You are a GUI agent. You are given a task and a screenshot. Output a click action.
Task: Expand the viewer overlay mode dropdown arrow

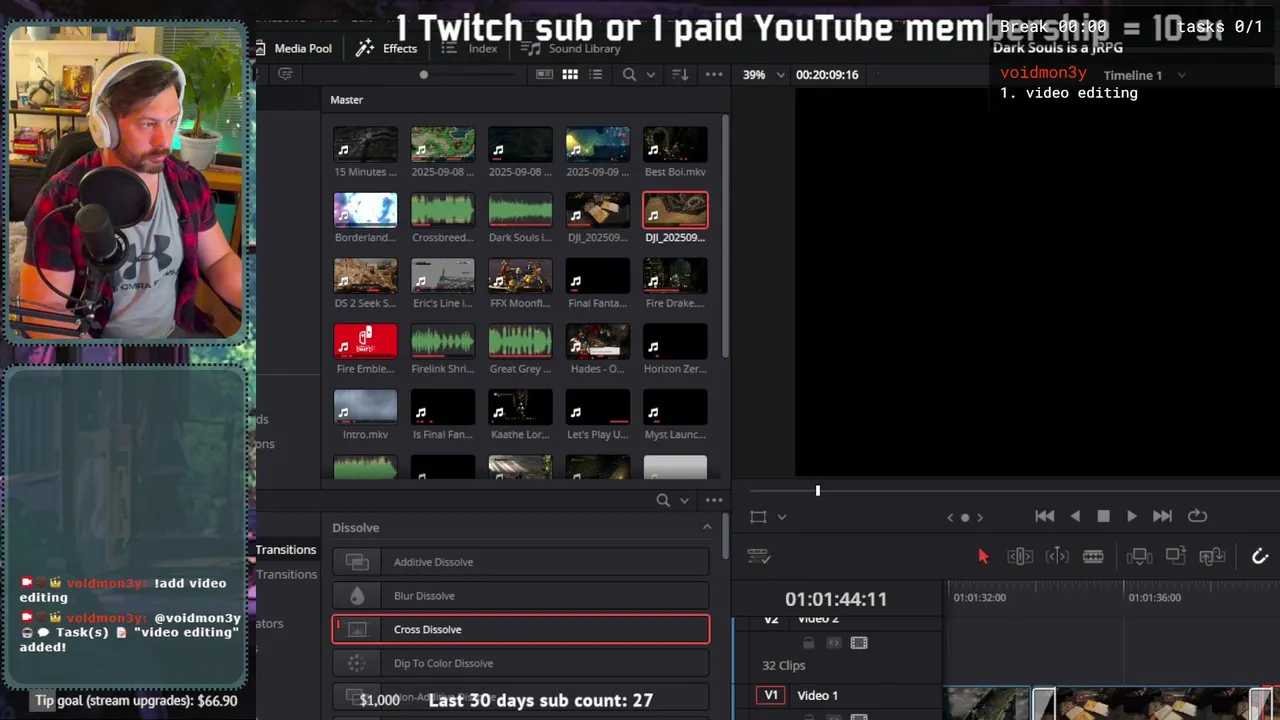pos(782,517)
